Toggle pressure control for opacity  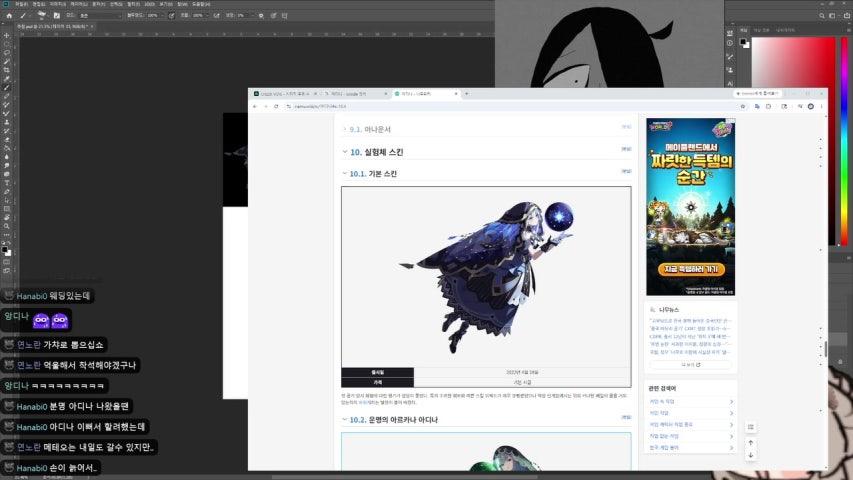click(x=171, y=16)
